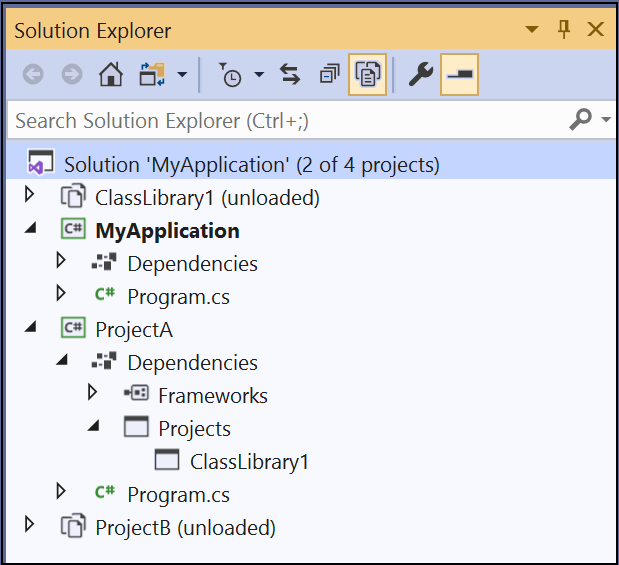Viewport: 619px width, 565px height.
Task: Select ClassLibrary1 (unloaded) project
Action: tap(207, 198)
